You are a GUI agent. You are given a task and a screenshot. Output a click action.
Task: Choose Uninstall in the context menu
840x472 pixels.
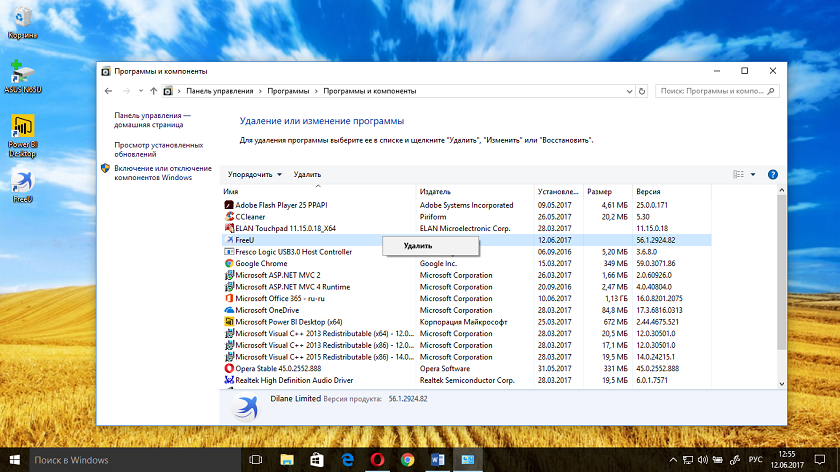point(431,246)
